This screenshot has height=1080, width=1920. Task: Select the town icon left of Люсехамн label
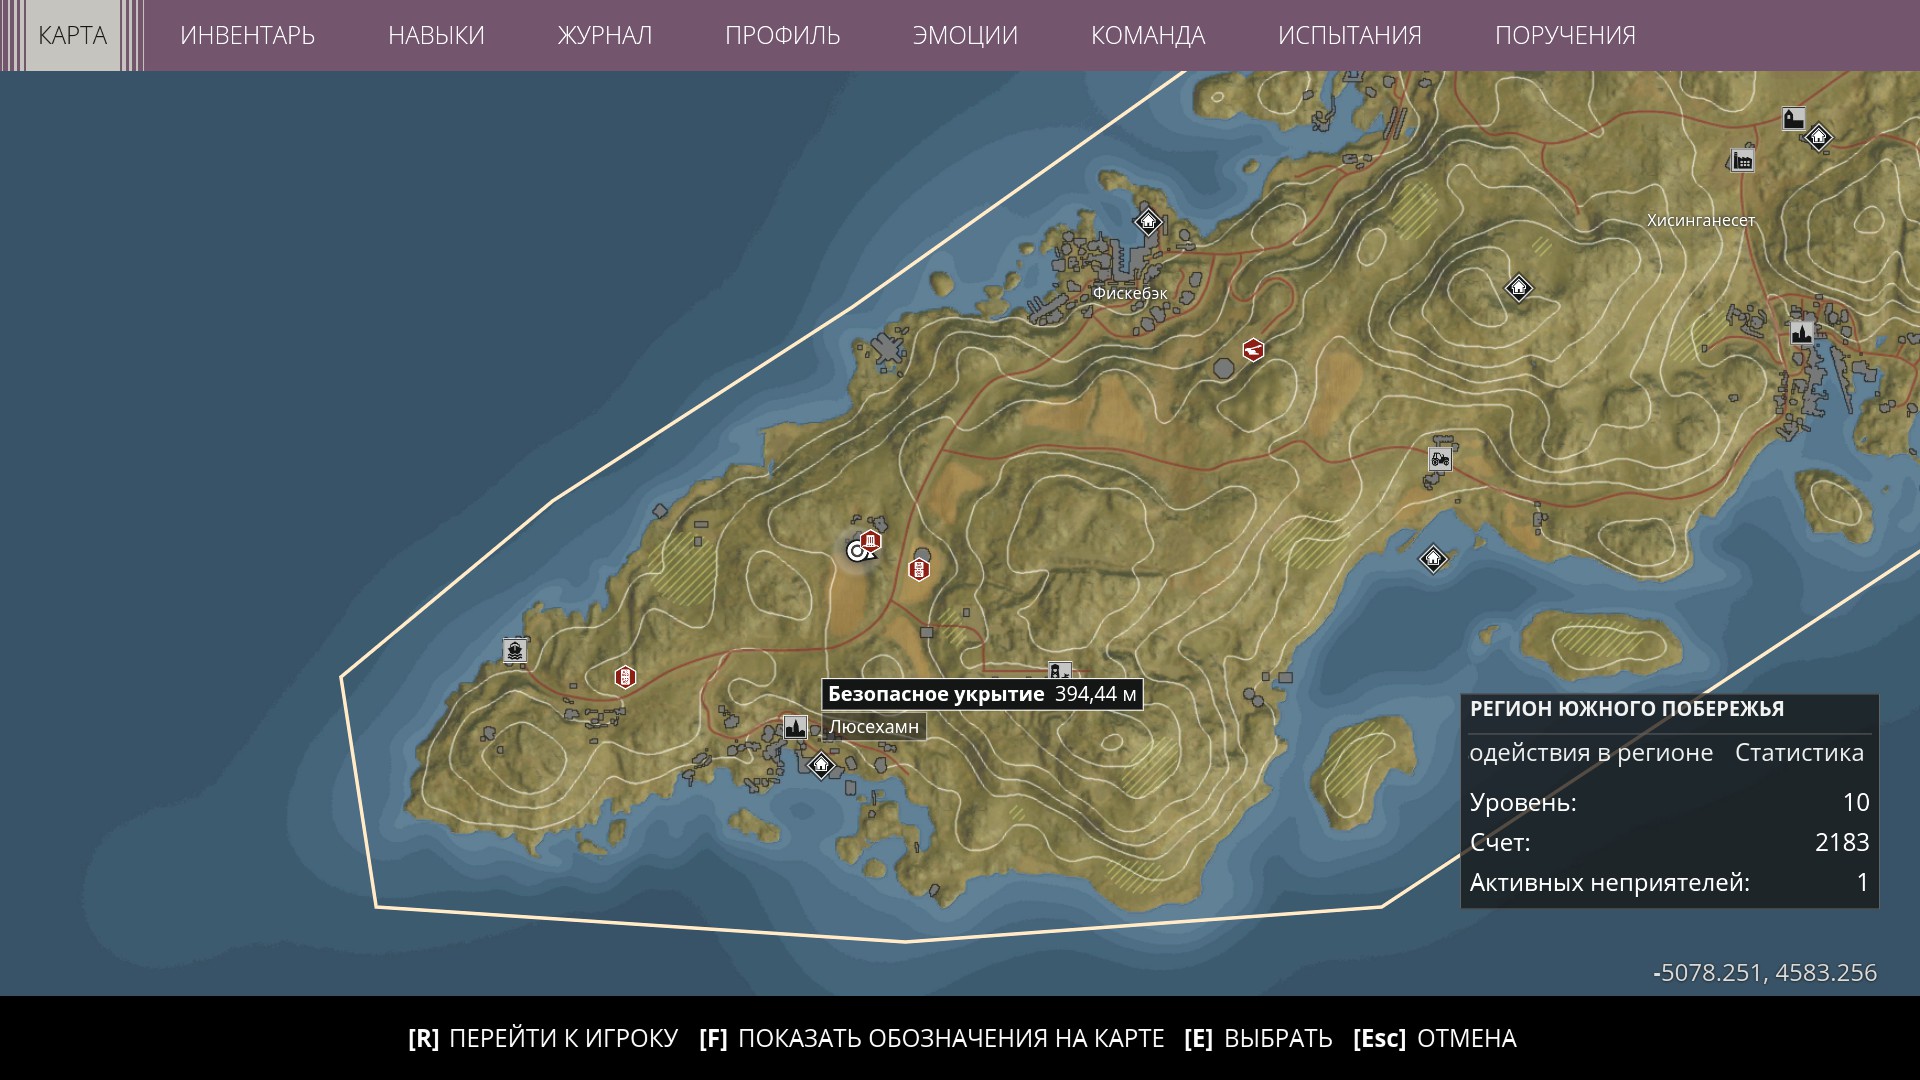pos(795,726)
